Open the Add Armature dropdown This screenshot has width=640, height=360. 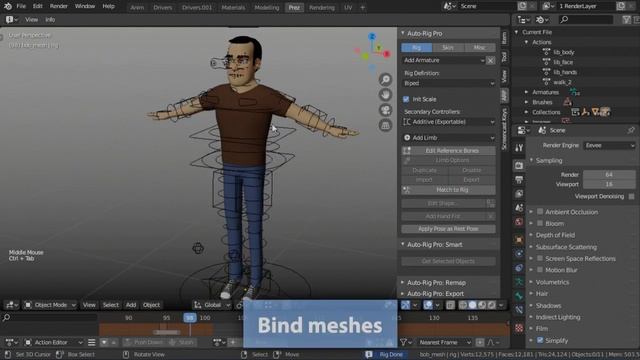click(443, 60)
